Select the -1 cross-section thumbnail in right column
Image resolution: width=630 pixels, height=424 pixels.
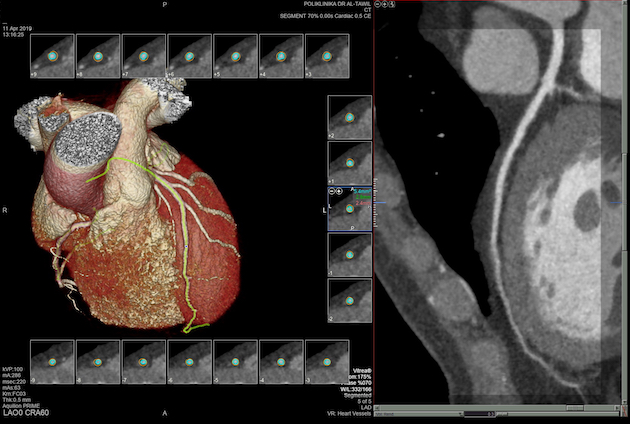tap(350, 255)
